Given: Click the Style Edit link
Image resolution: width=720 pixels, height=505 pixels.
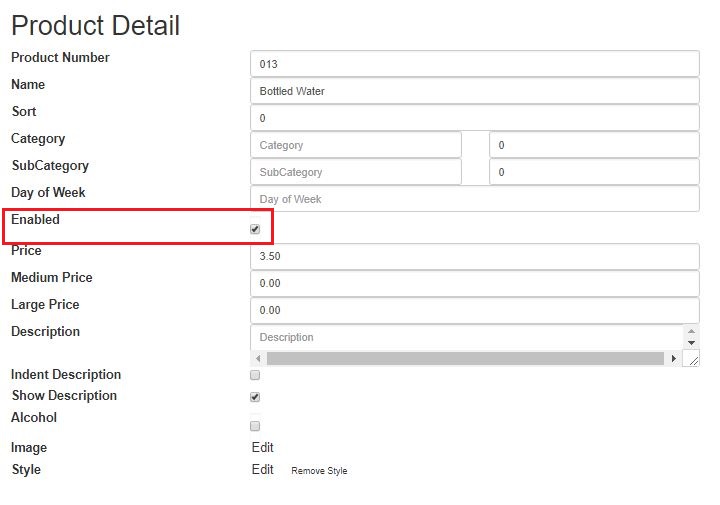Looking at the screenshot, I should click(263, 470).
